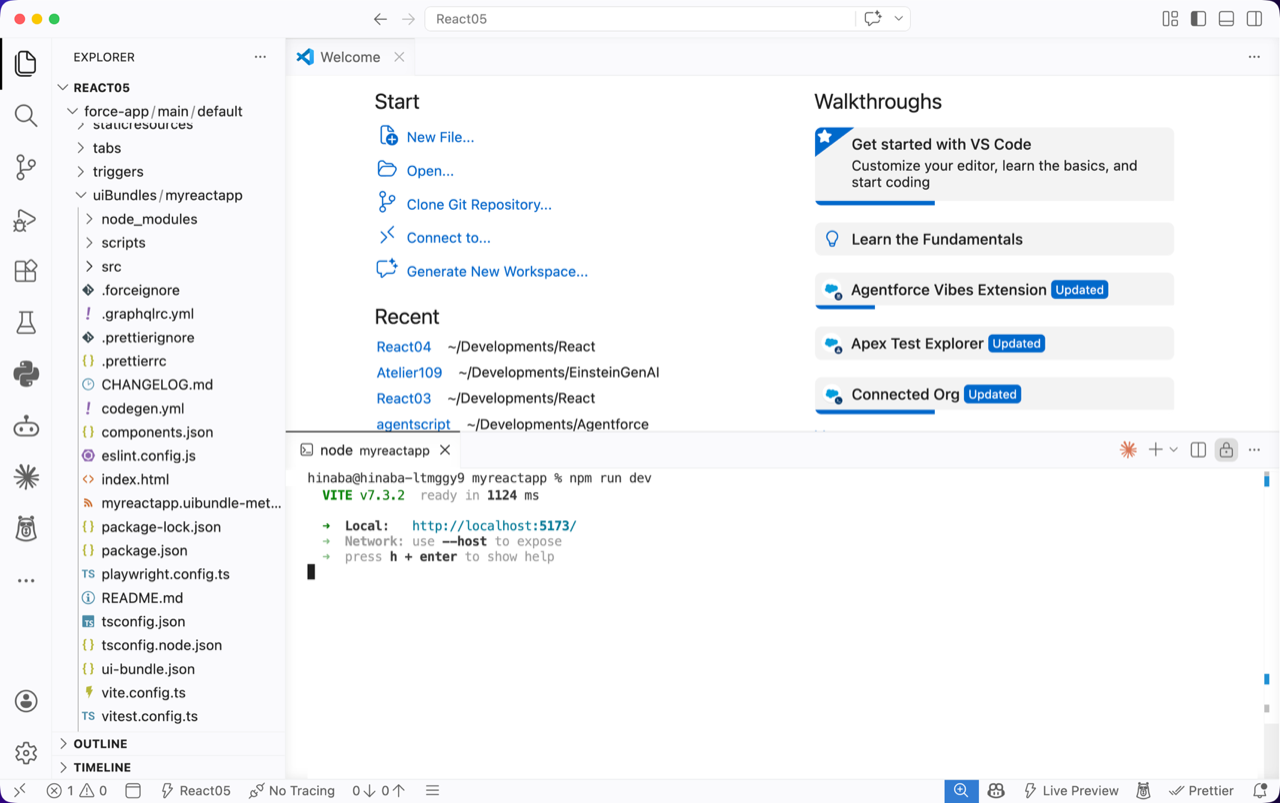1280x803 pixels.
Task: Open the Extensions view
Action: (26, 271)
